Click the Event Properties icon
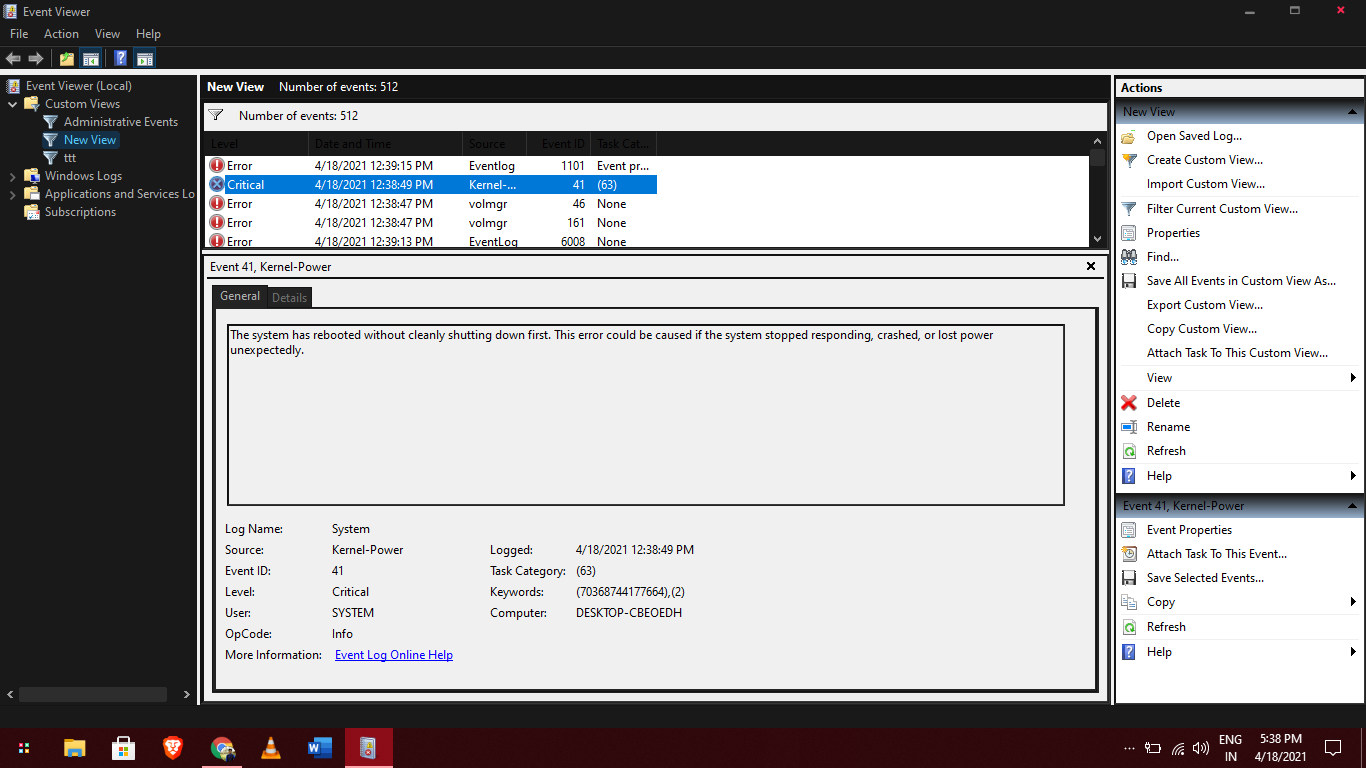 click(x=1129, y=530)
